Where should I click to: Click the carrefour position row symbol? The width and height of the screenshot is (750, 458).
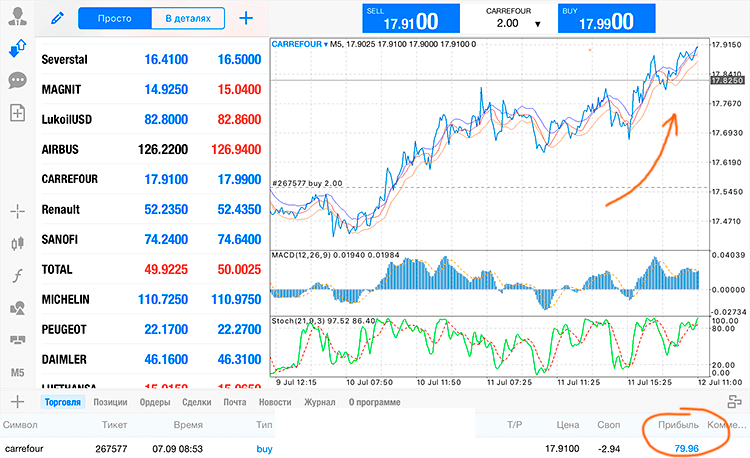click(24, 448)
